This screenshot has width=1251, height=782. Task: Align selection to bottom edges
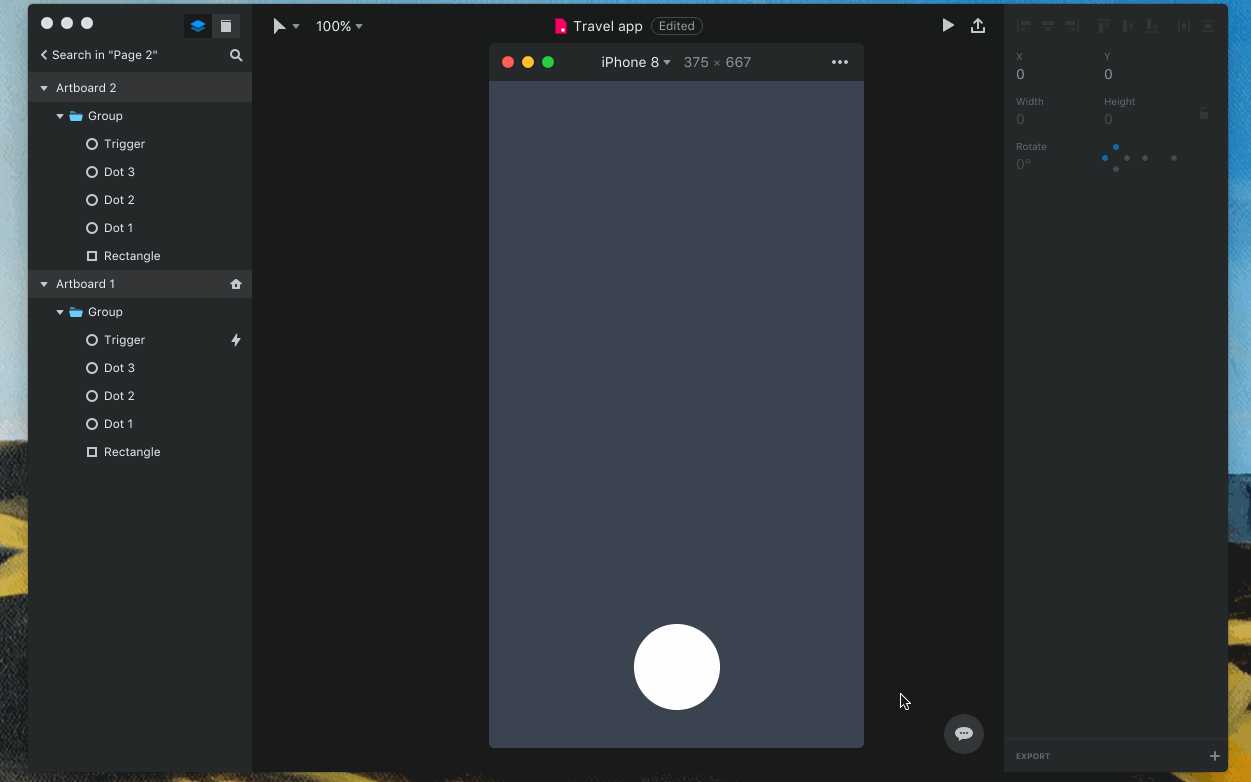coord(1152,26)
